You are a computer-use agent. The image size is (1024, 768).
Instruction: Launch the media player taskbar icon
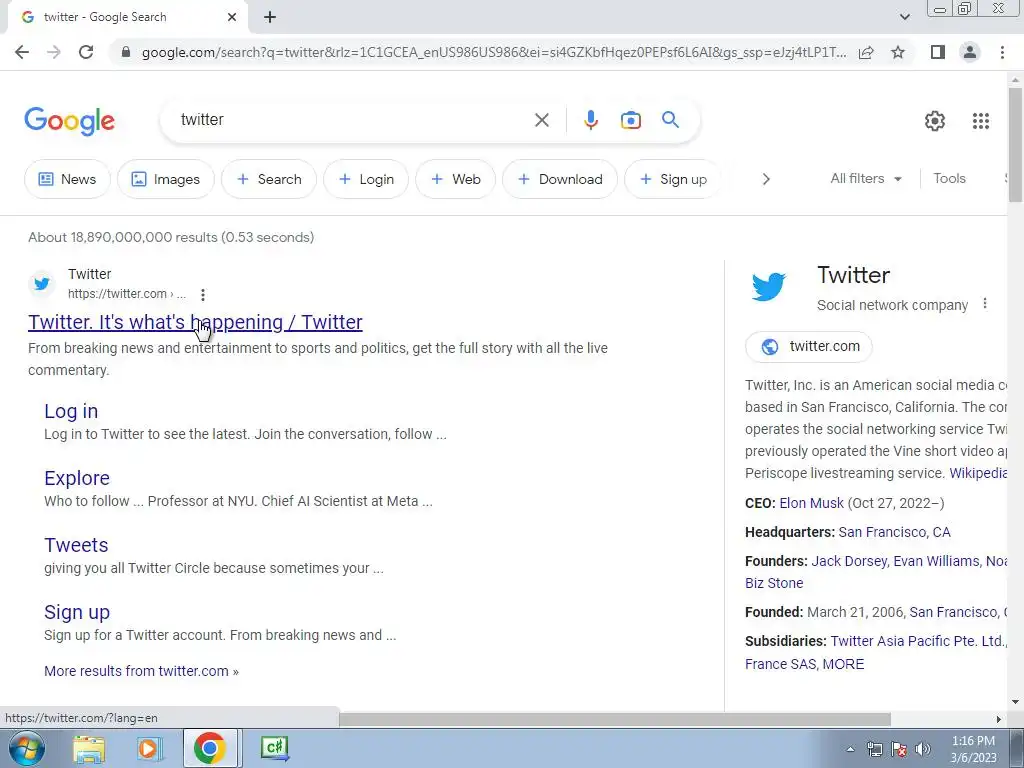pyautogui.click(x=149, y=748)
